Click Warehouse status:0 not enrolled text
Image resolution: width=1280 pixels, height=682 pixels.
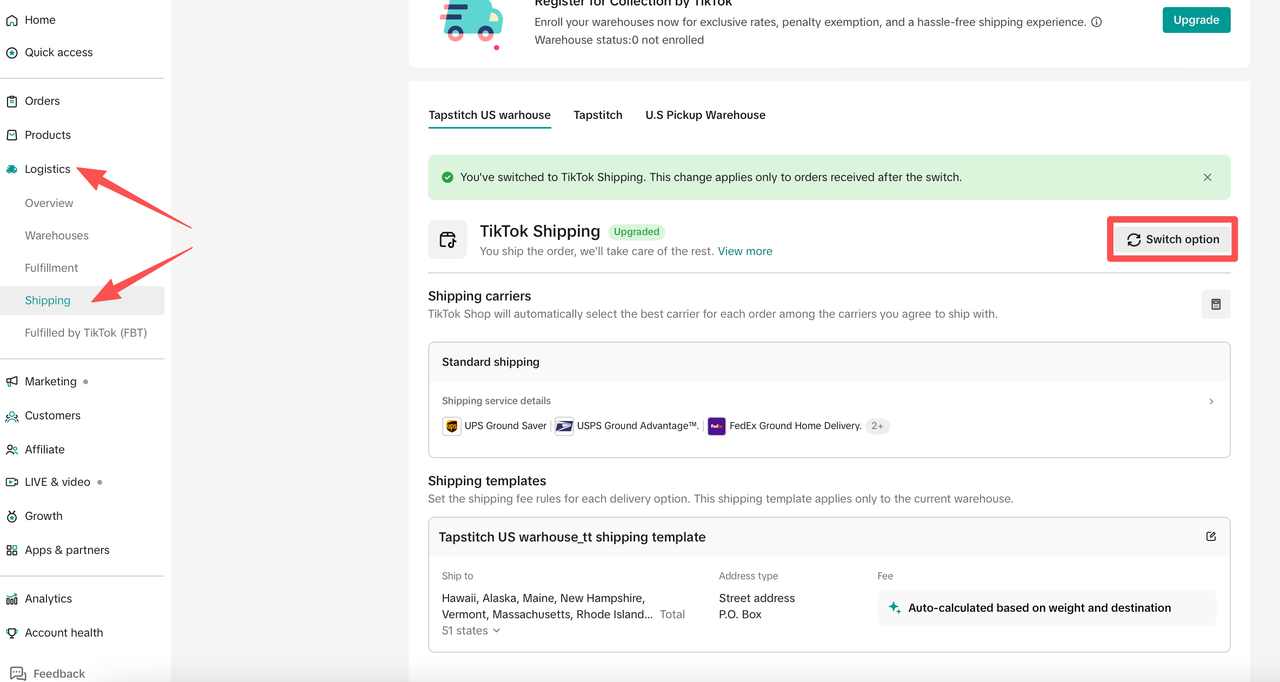(x=619, y=40)
